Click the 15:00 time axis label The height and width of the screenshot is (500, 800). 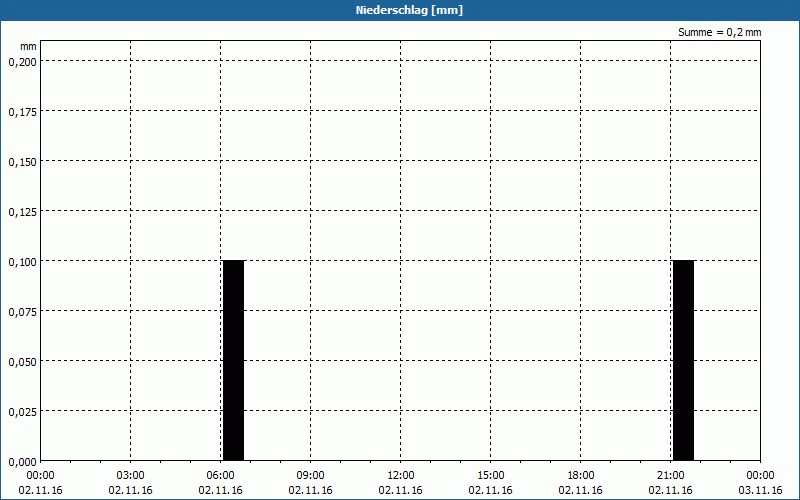point(491,475)
